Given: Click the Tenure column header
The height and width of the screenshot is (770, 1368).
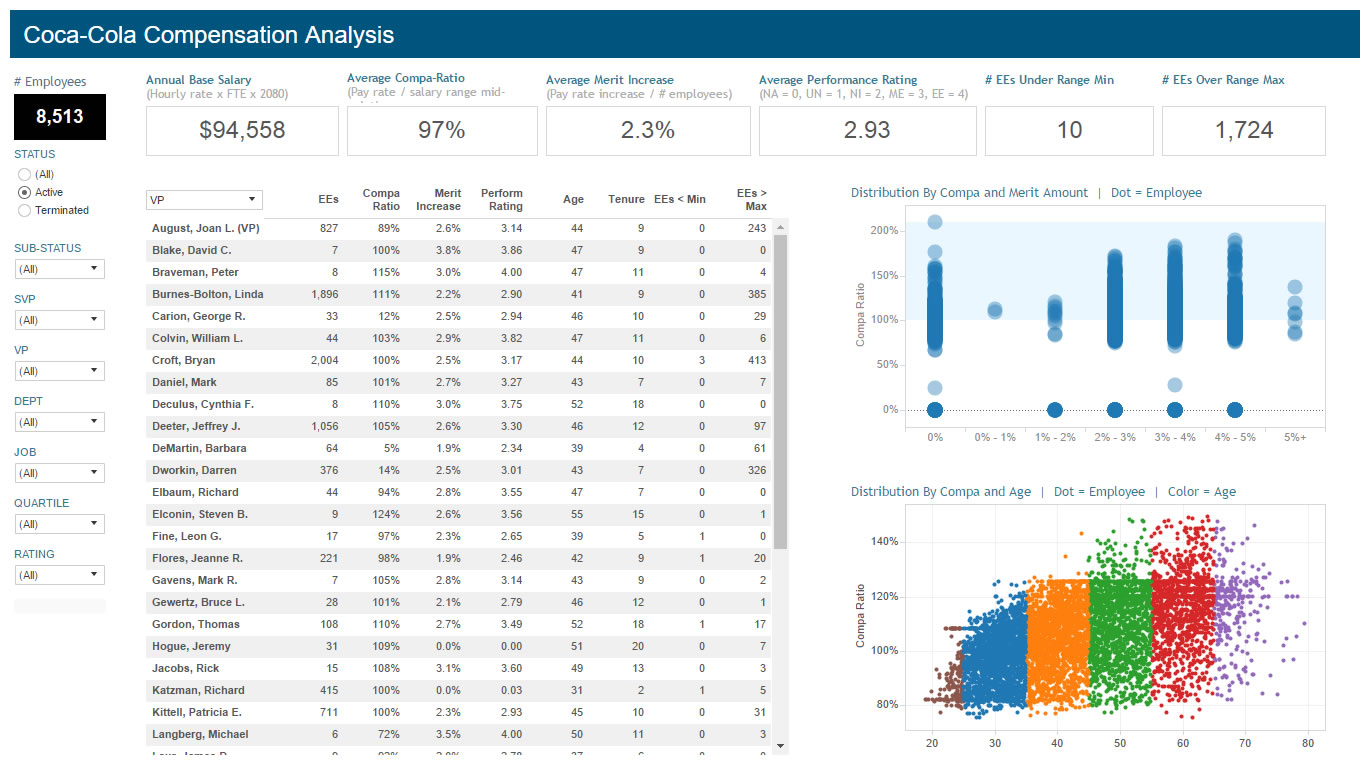Looking at the screenshot, I should (626, 200).
